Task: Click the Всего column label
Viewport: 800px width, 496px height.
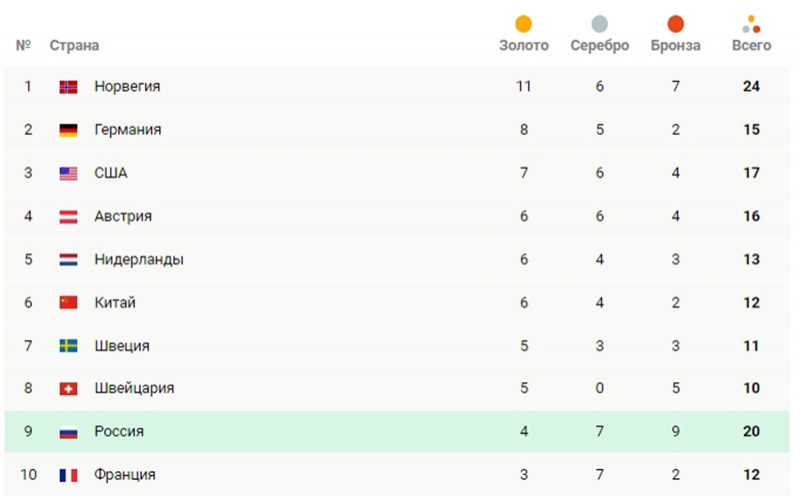Action: click(x=751, y=46)
